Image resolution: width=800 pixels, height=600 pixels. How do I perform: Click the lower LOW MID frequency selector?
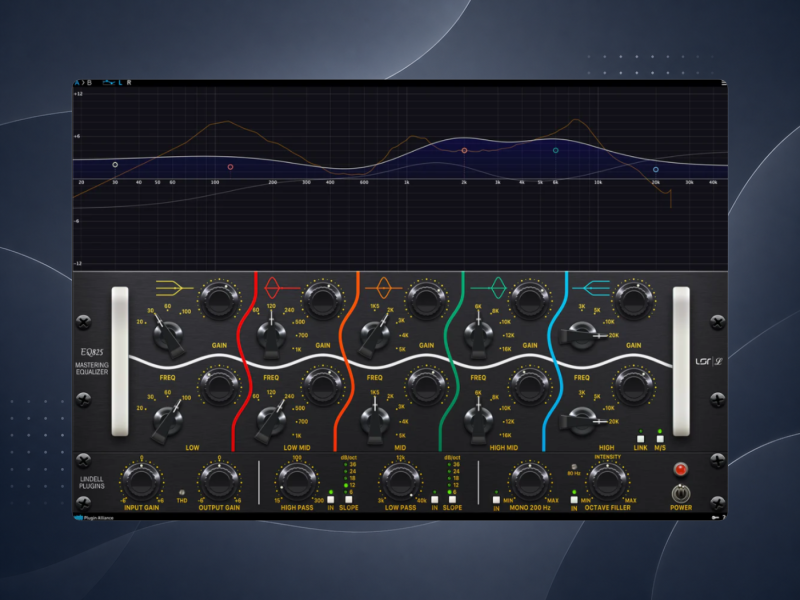pos(271,421)
